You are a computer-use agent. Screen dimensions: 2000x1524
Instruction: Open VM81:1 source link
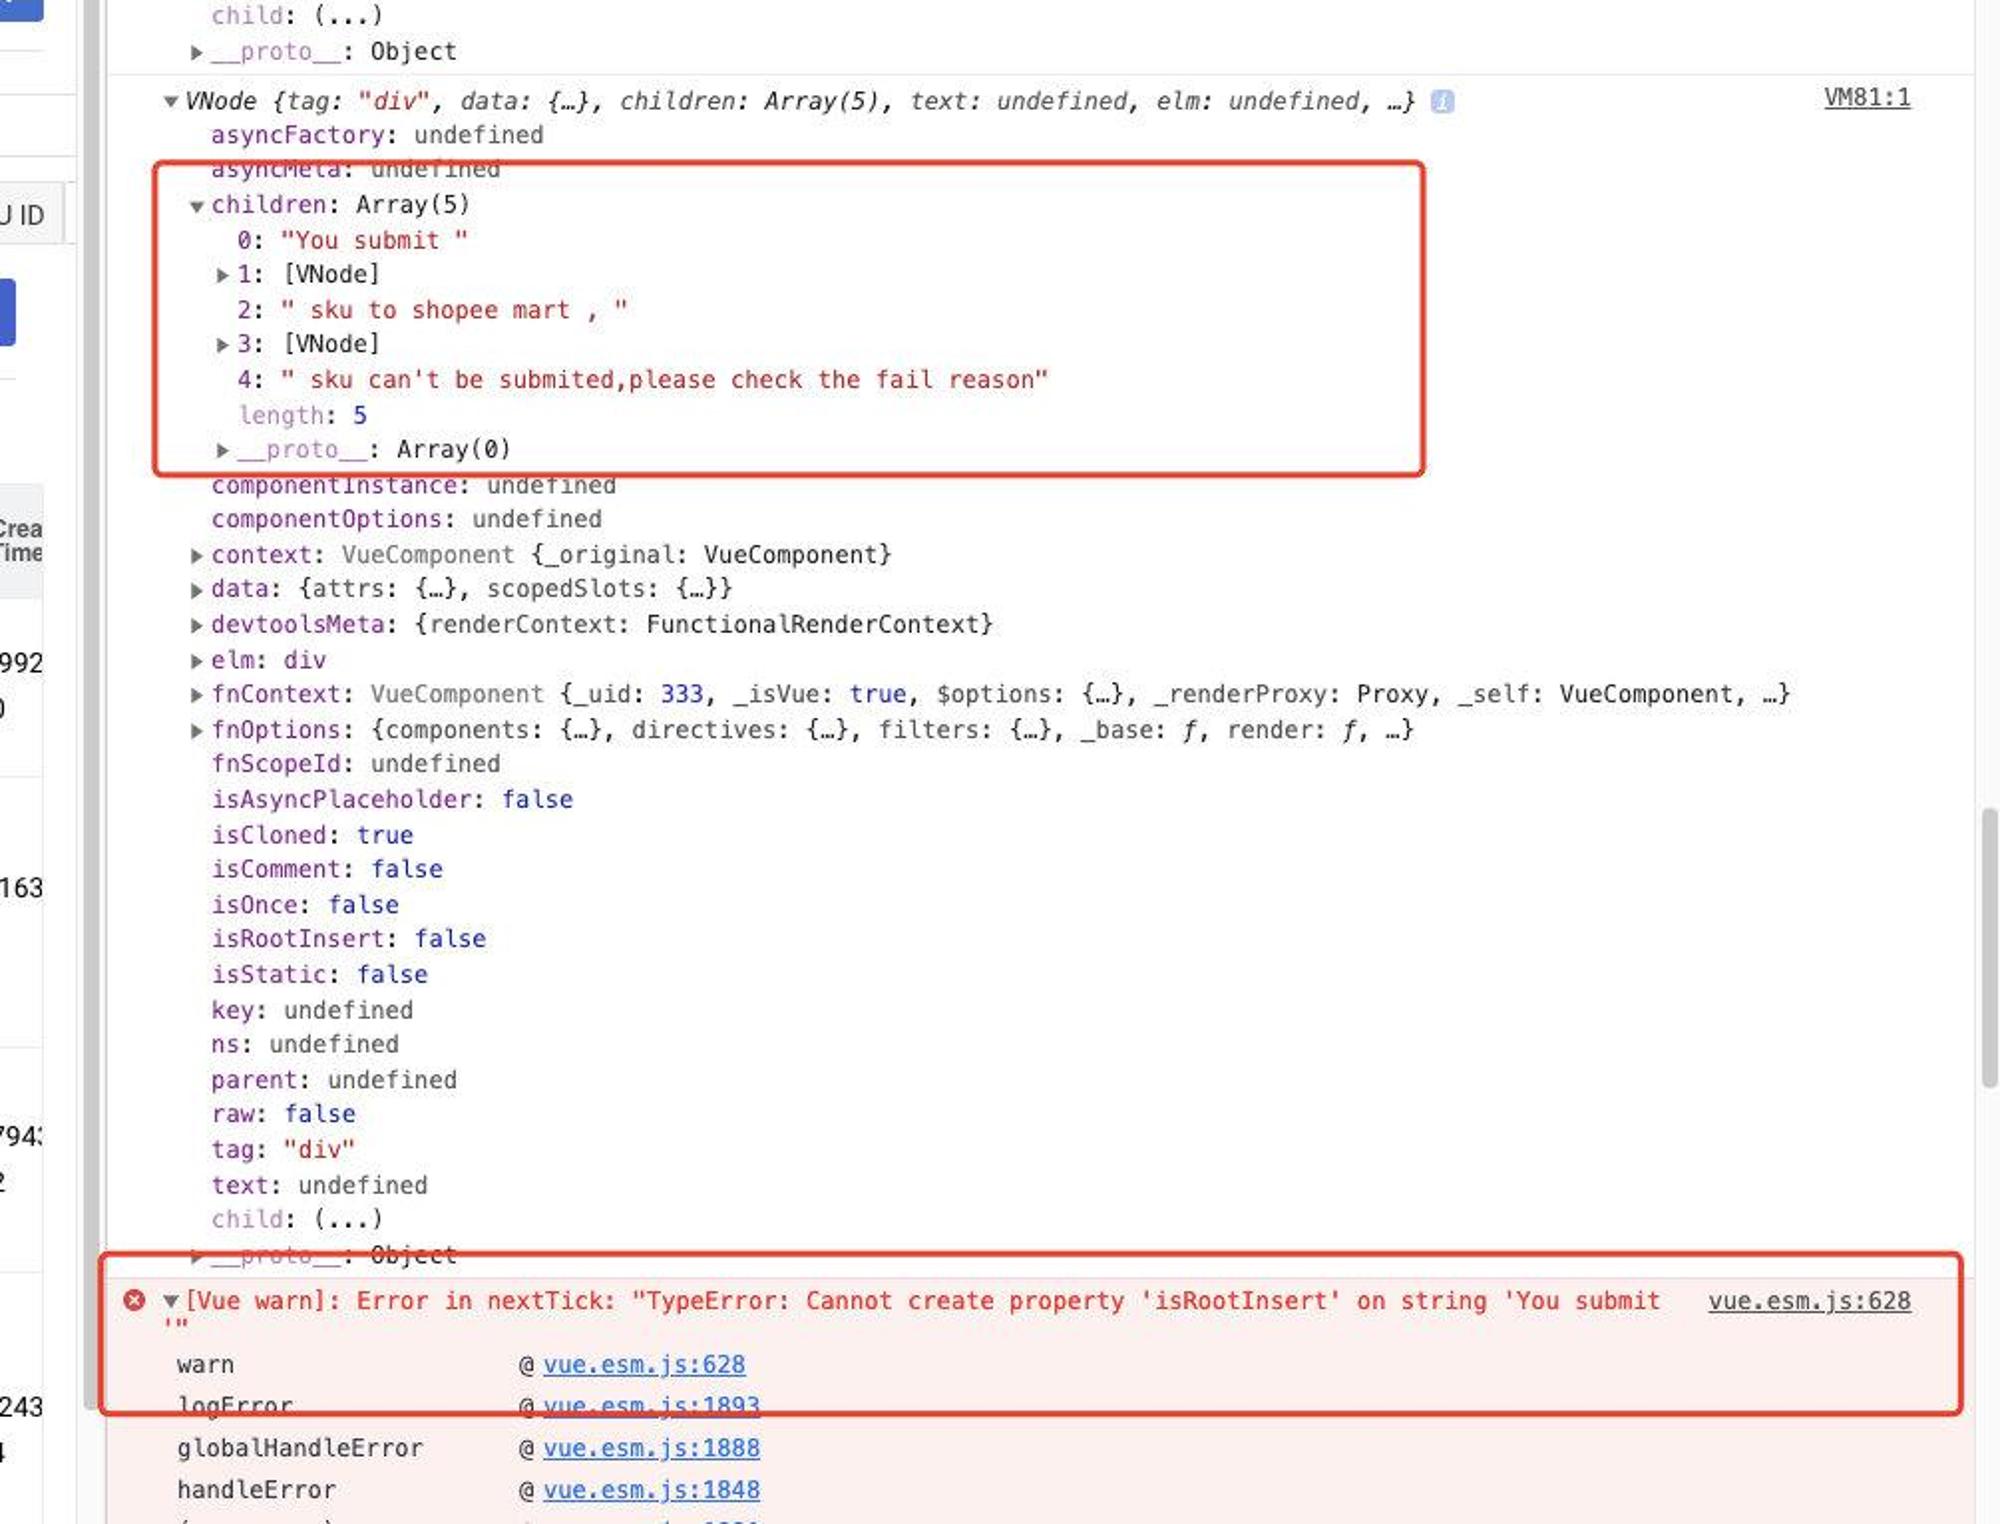tap(1867, 97)
